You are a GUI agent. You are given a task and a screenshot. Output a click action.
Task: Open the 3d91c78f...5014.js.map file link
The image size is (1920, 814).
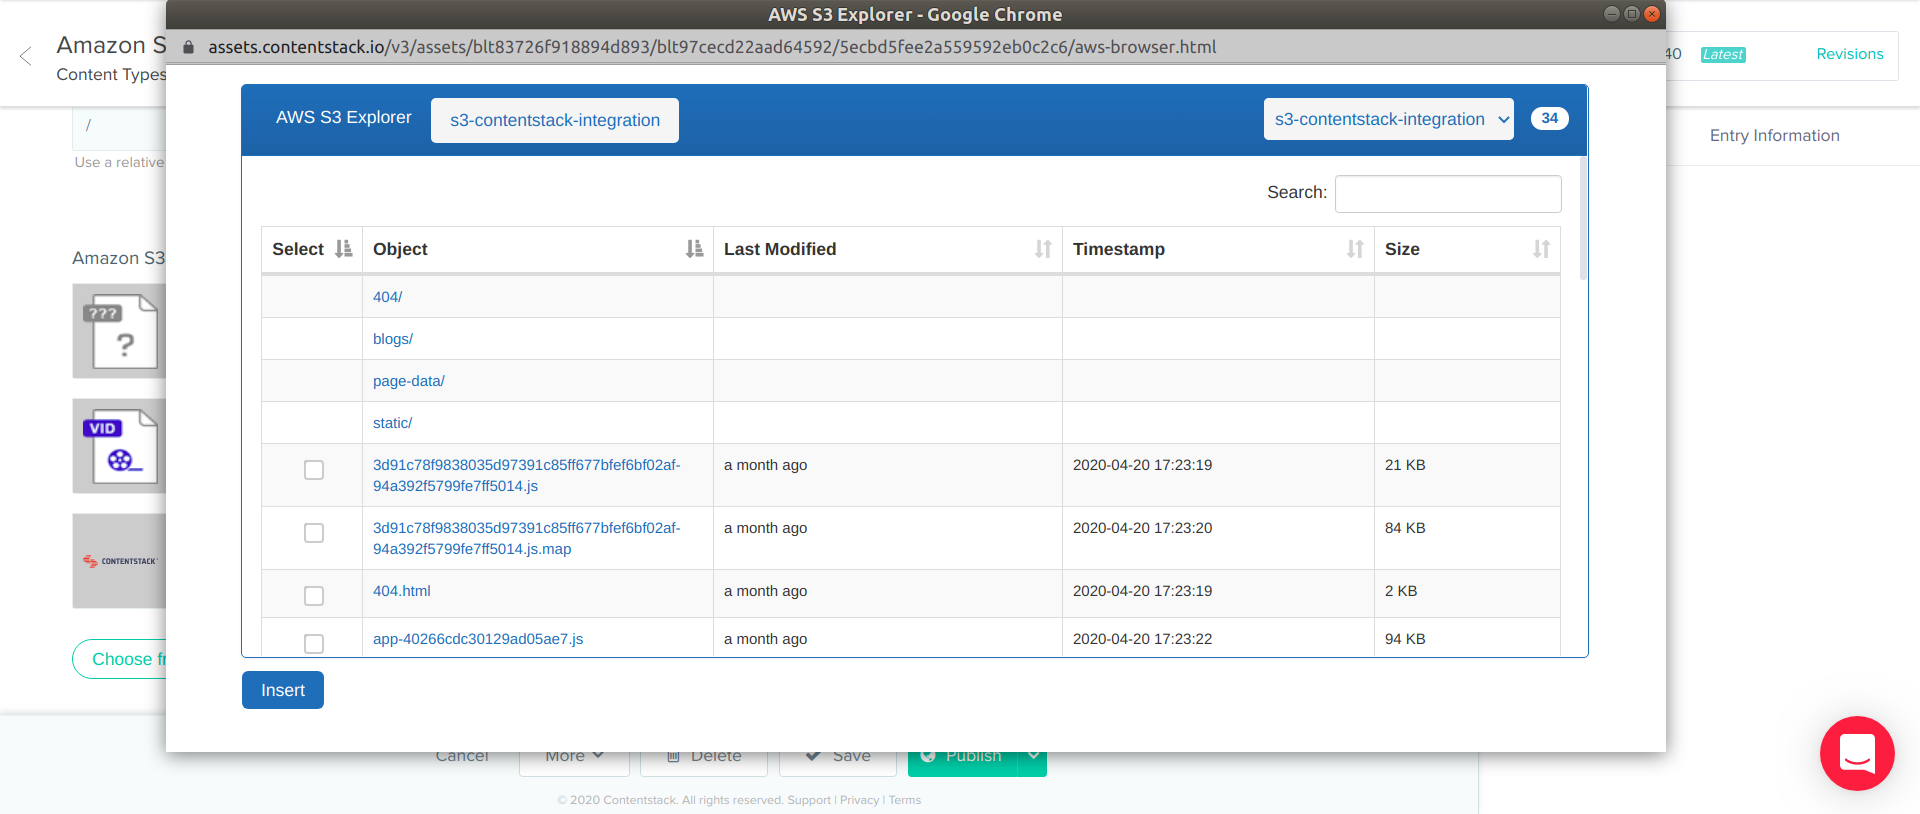pos(526,538)
